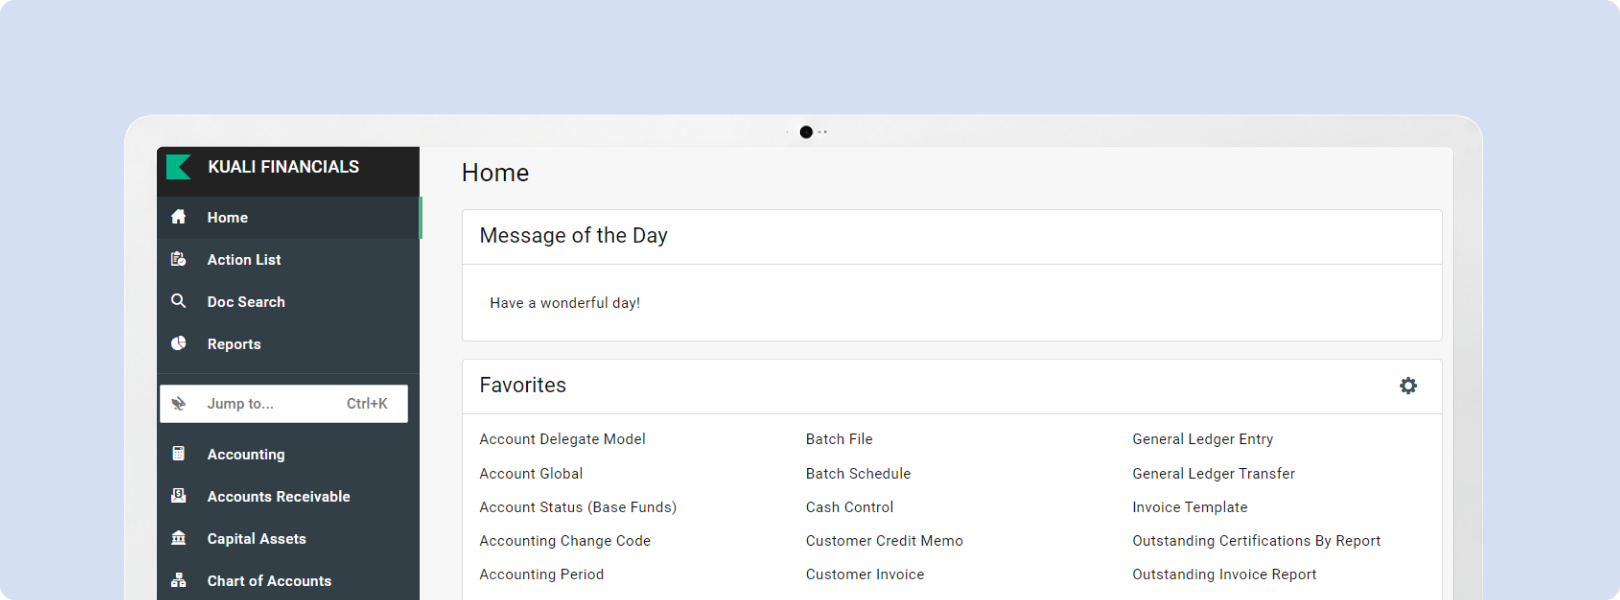Open Action List from sidebar
1620x600 pixels.
[x=288, y=259]
